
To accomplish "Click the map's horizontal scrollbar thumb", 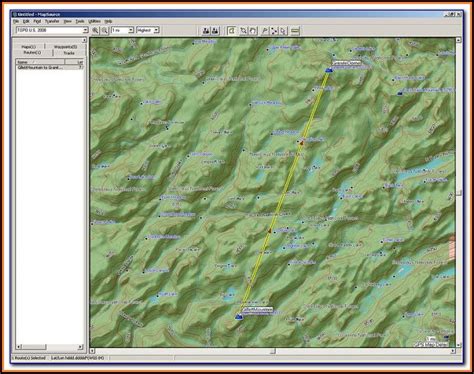I will (x=273, y=351).
